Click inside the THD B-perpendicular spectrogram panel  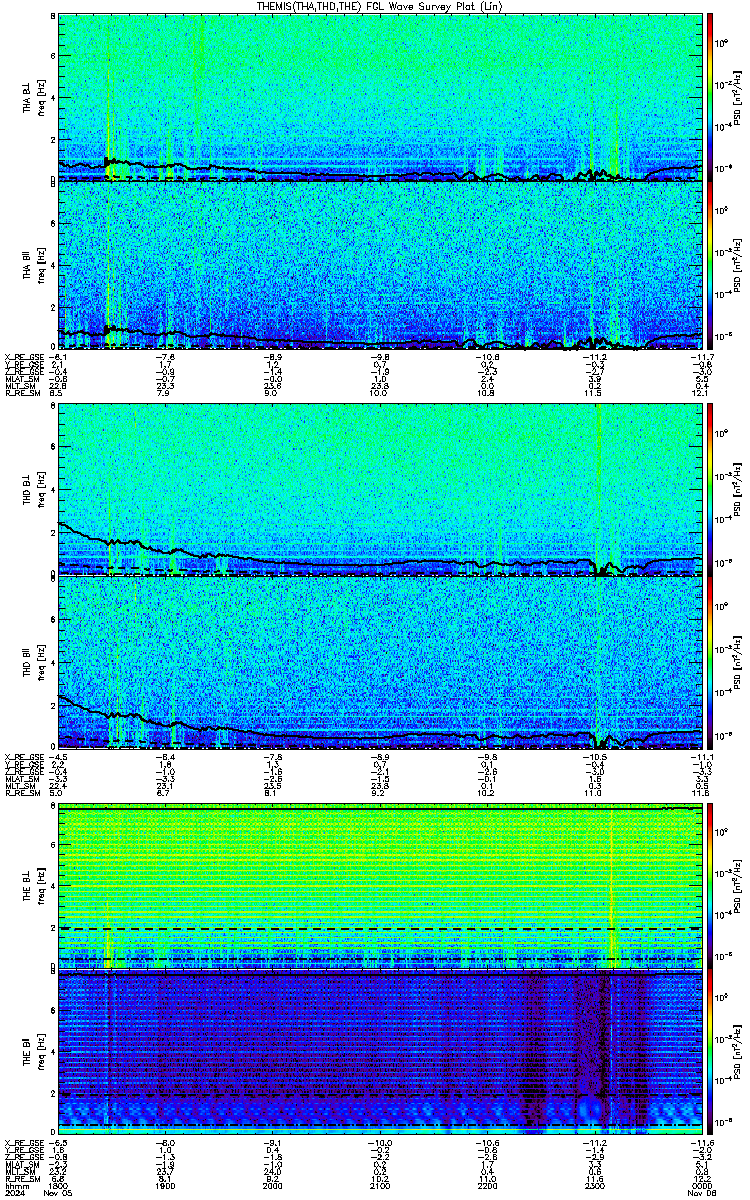pyautogui.click(x=380, y=490)
